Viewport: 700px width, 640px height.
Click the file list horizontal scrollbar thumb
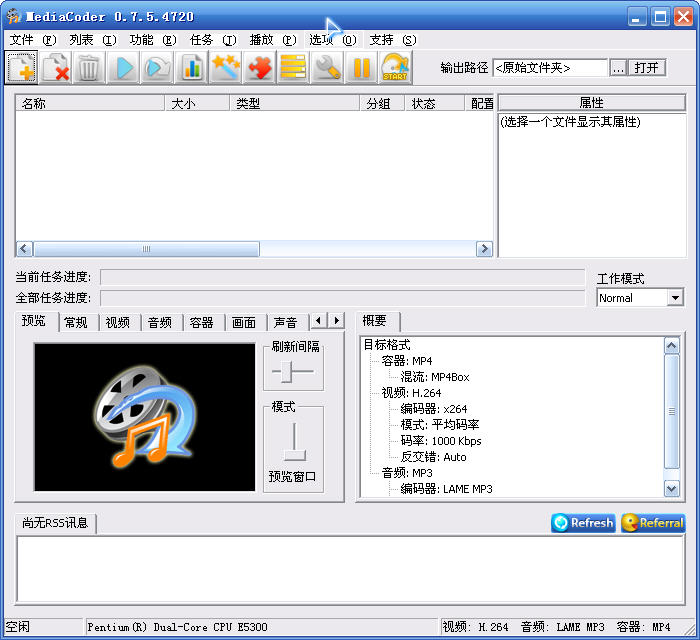pos(146,249)
